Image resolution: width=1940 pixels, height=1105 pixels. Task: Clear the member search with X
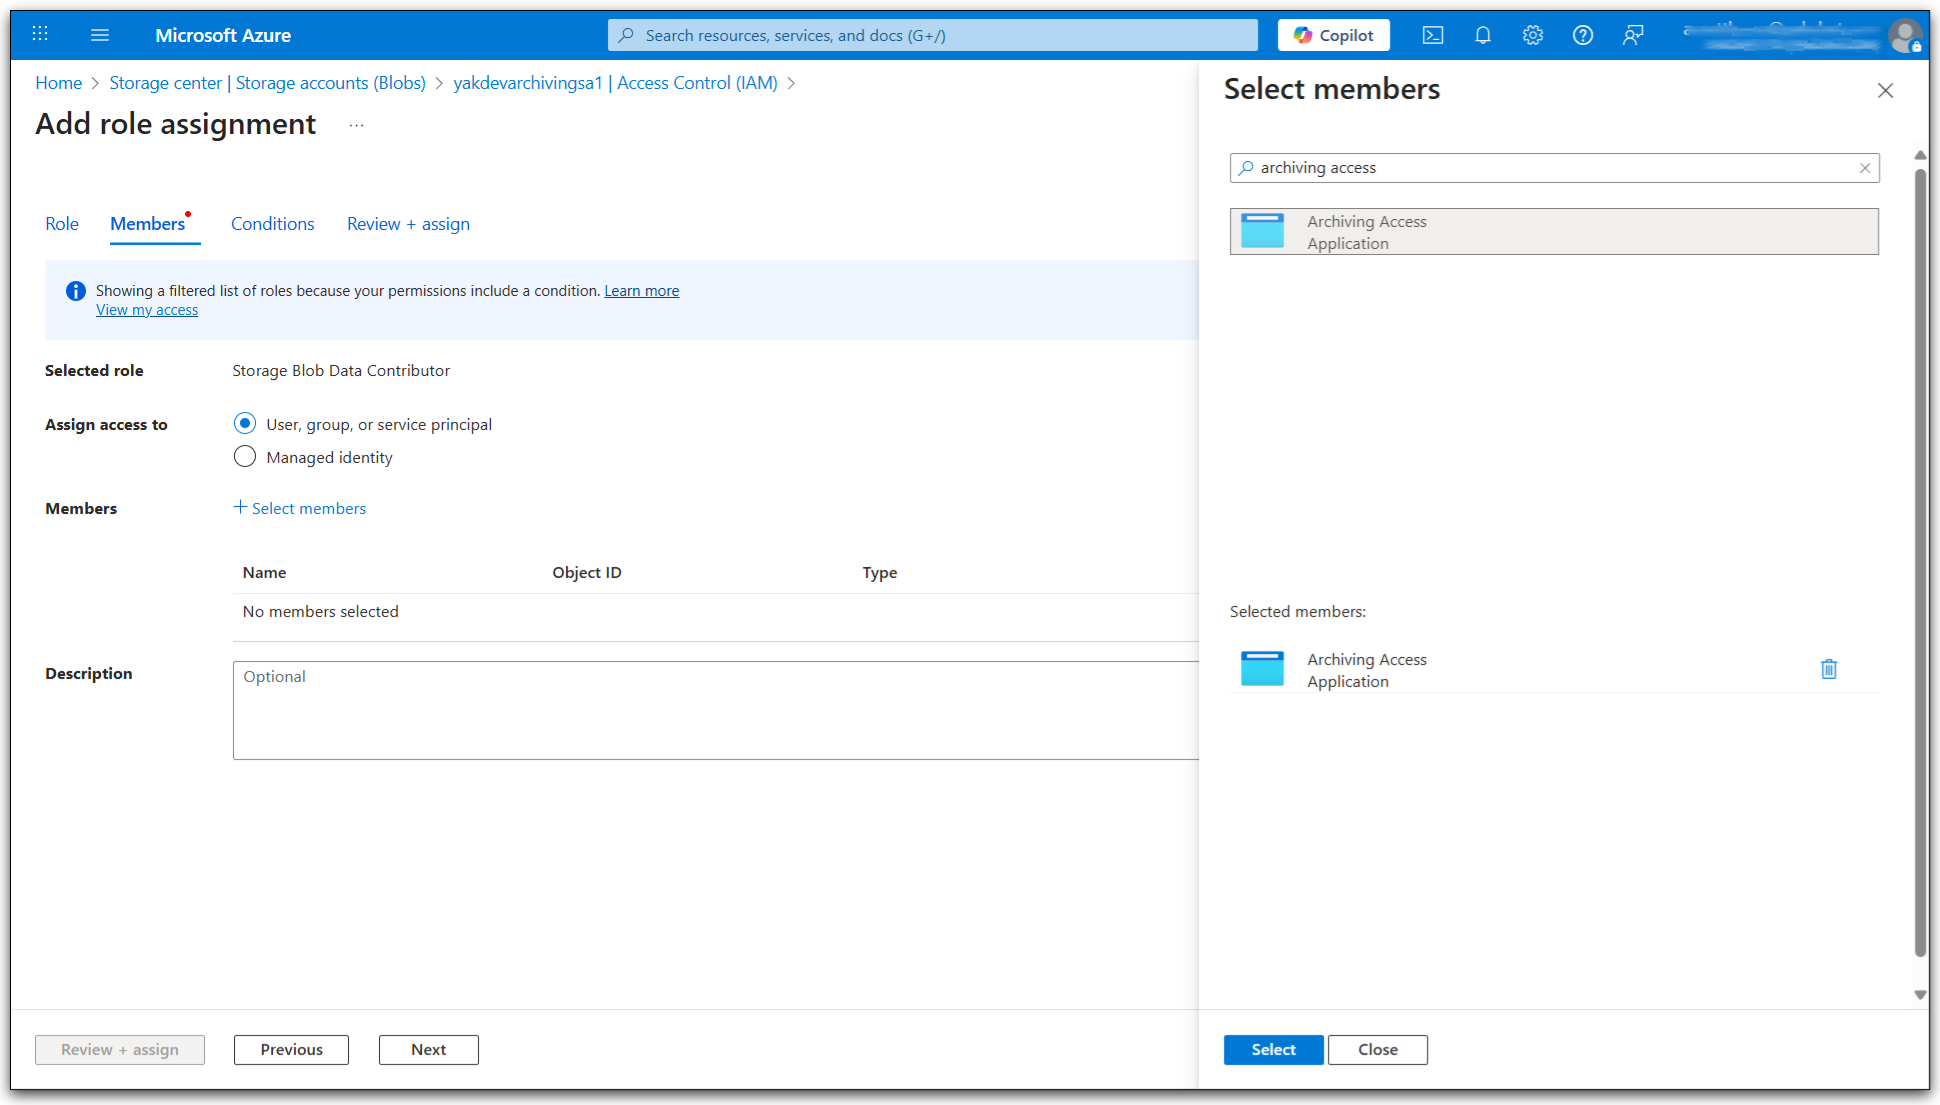pyautogui.click(x=1864, y=168)
